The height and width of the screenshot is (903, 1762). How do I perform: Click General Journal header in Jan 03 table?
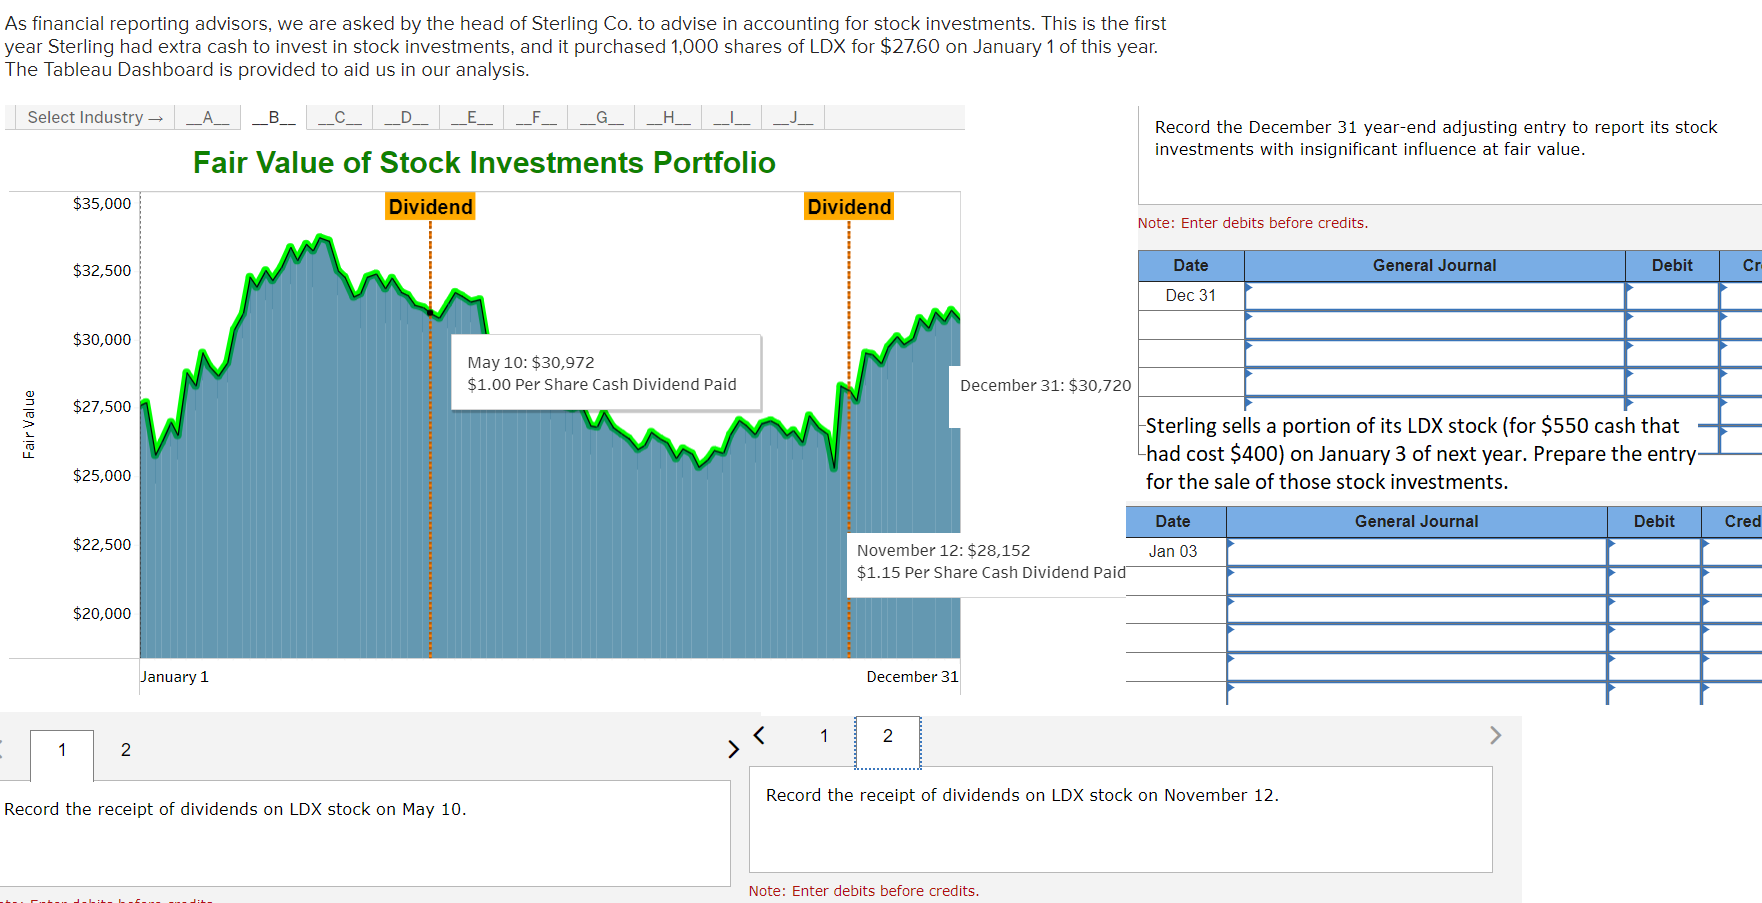[x=1416, y=522]
